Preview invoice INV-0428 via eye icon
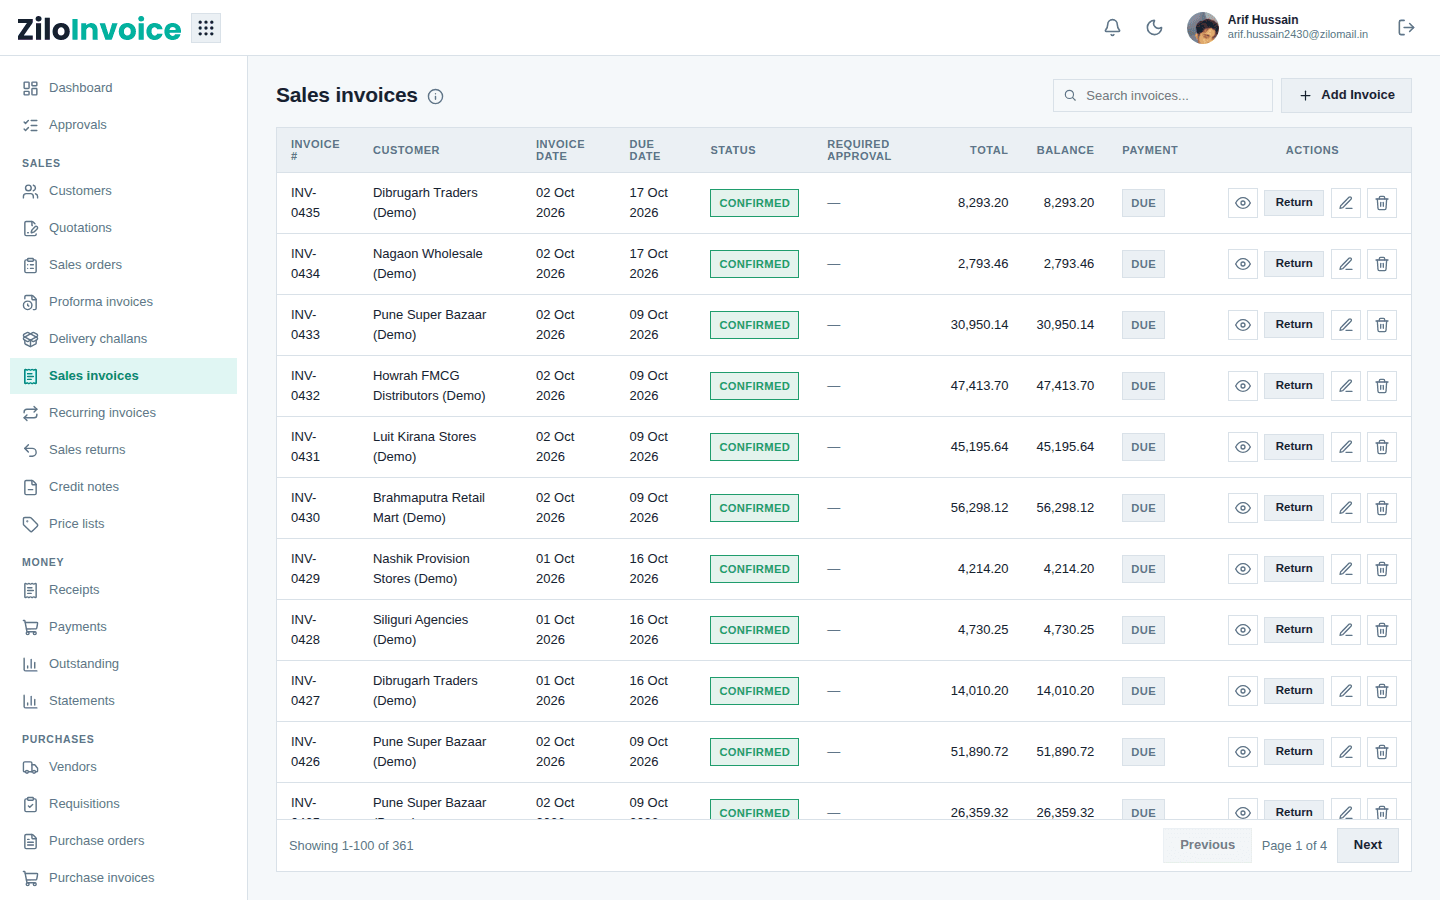The image size is (1440, 900). [x=1242, y=630]
